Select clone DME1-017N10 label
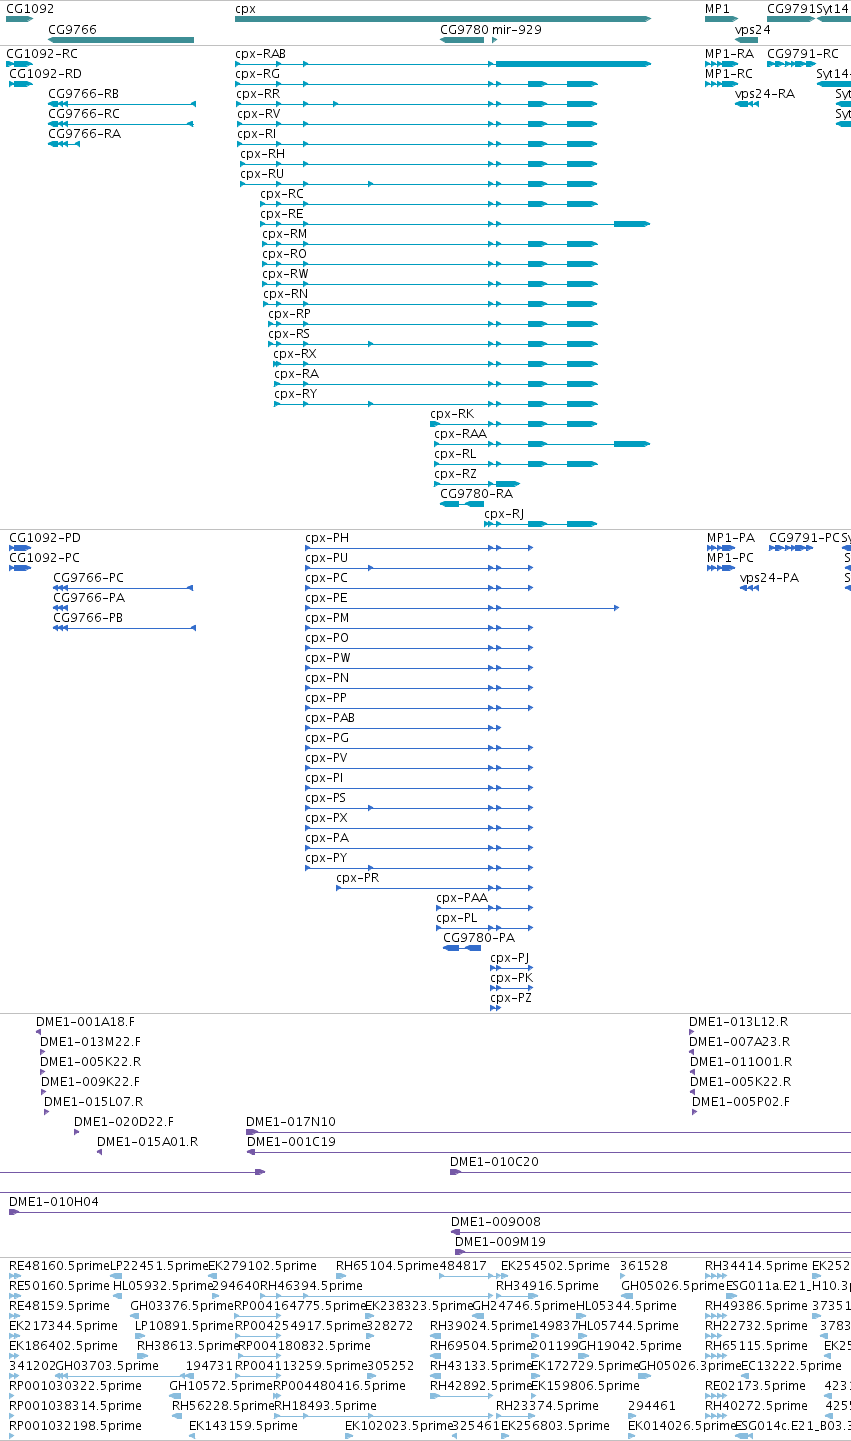Viewport: 851px width, 1441px height. tap(291, 1122)
